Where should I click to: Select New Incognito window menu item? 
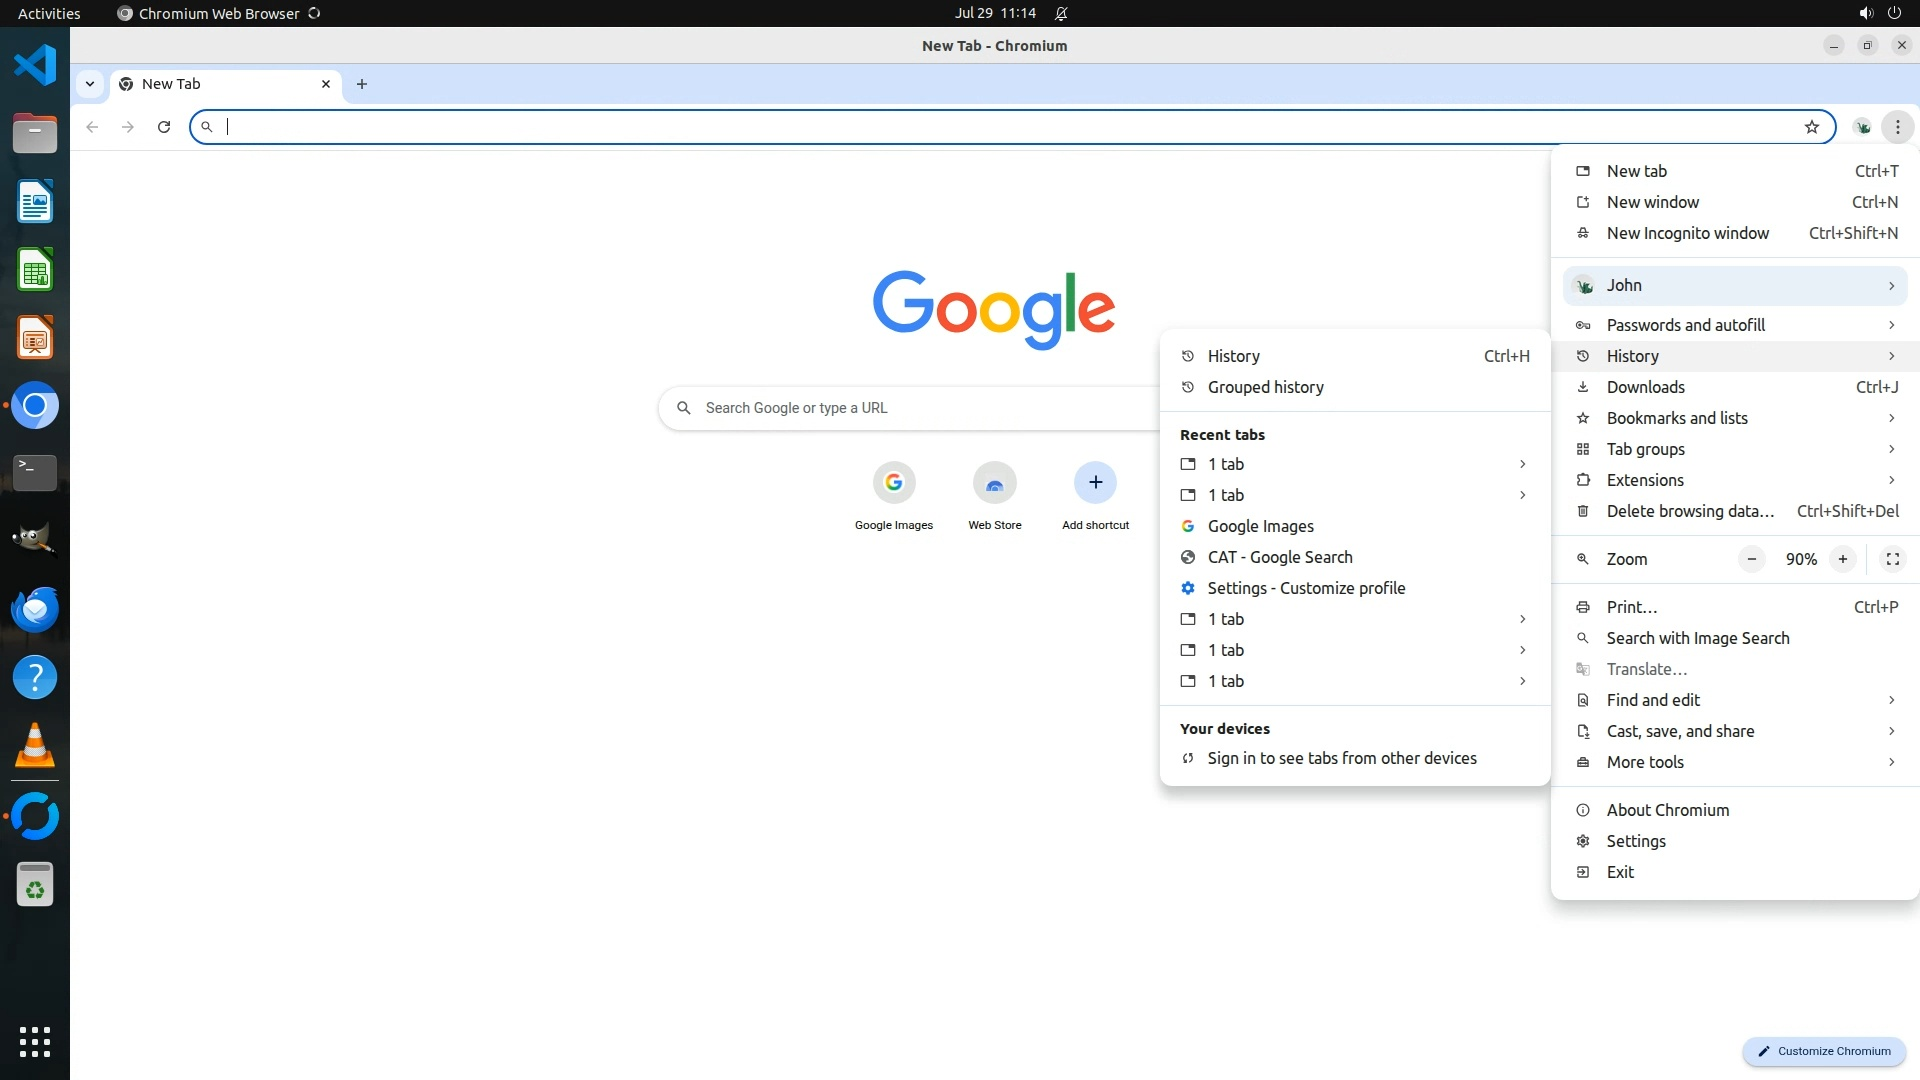(x=1687, y=233)
